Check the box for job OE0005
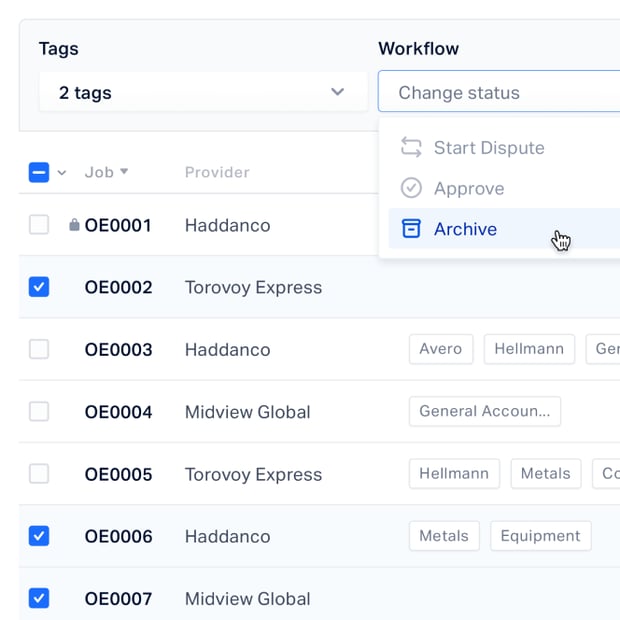 coord(39,474)
